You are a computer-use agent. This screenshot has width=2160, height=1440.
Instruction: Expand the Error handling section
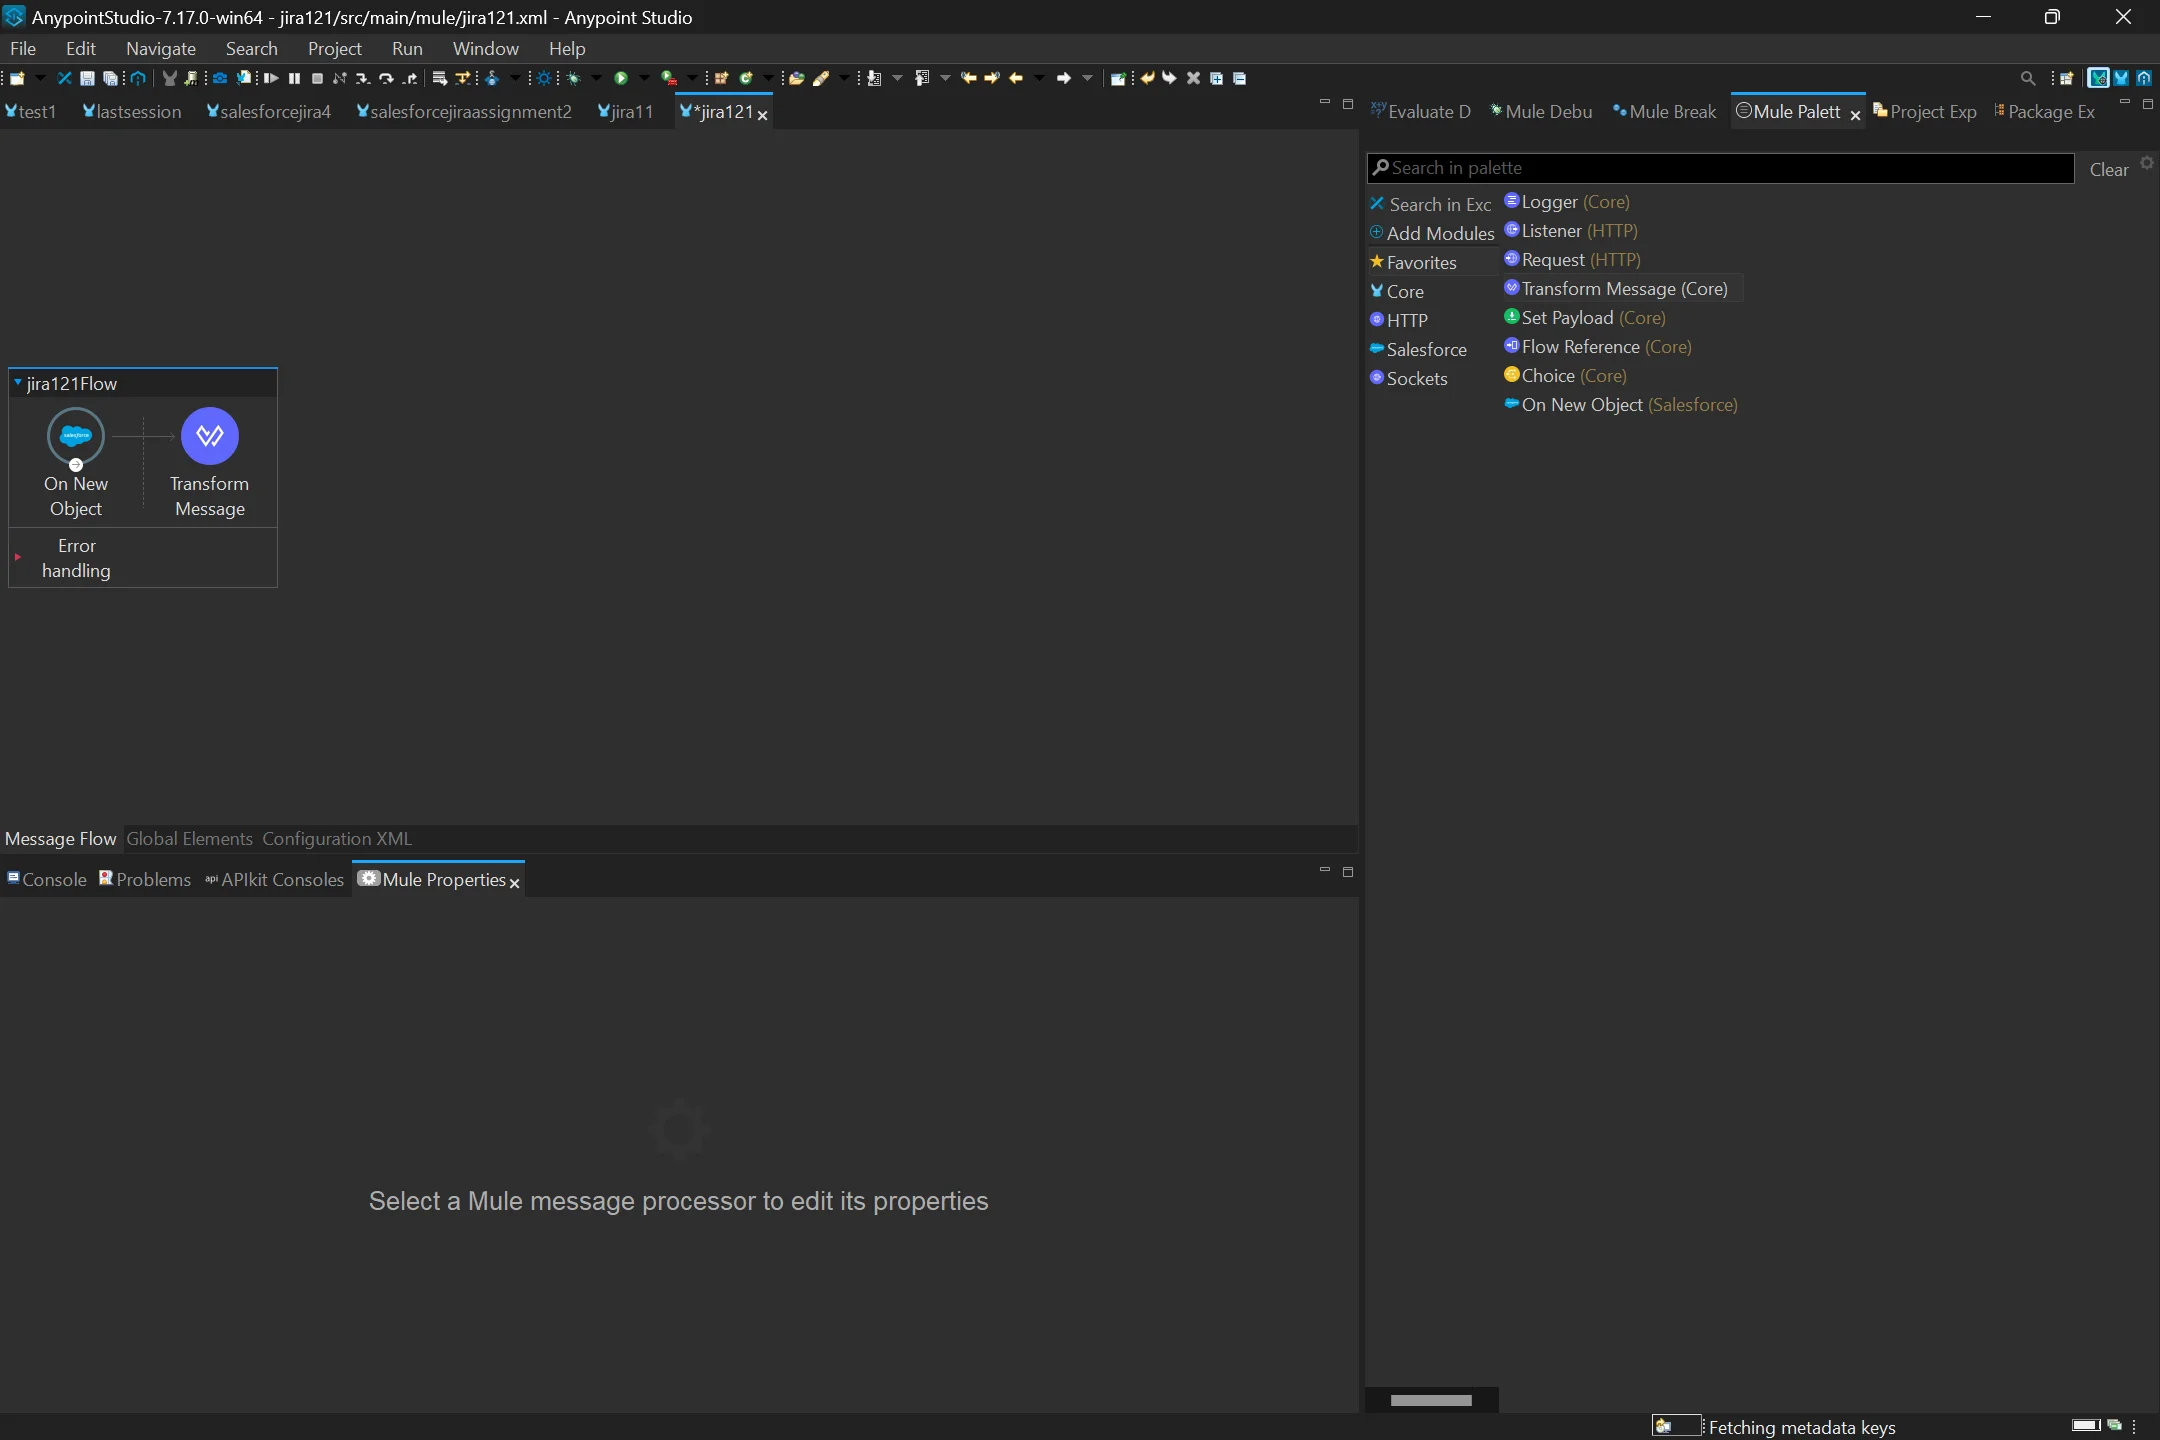click(x=19, y=558)
